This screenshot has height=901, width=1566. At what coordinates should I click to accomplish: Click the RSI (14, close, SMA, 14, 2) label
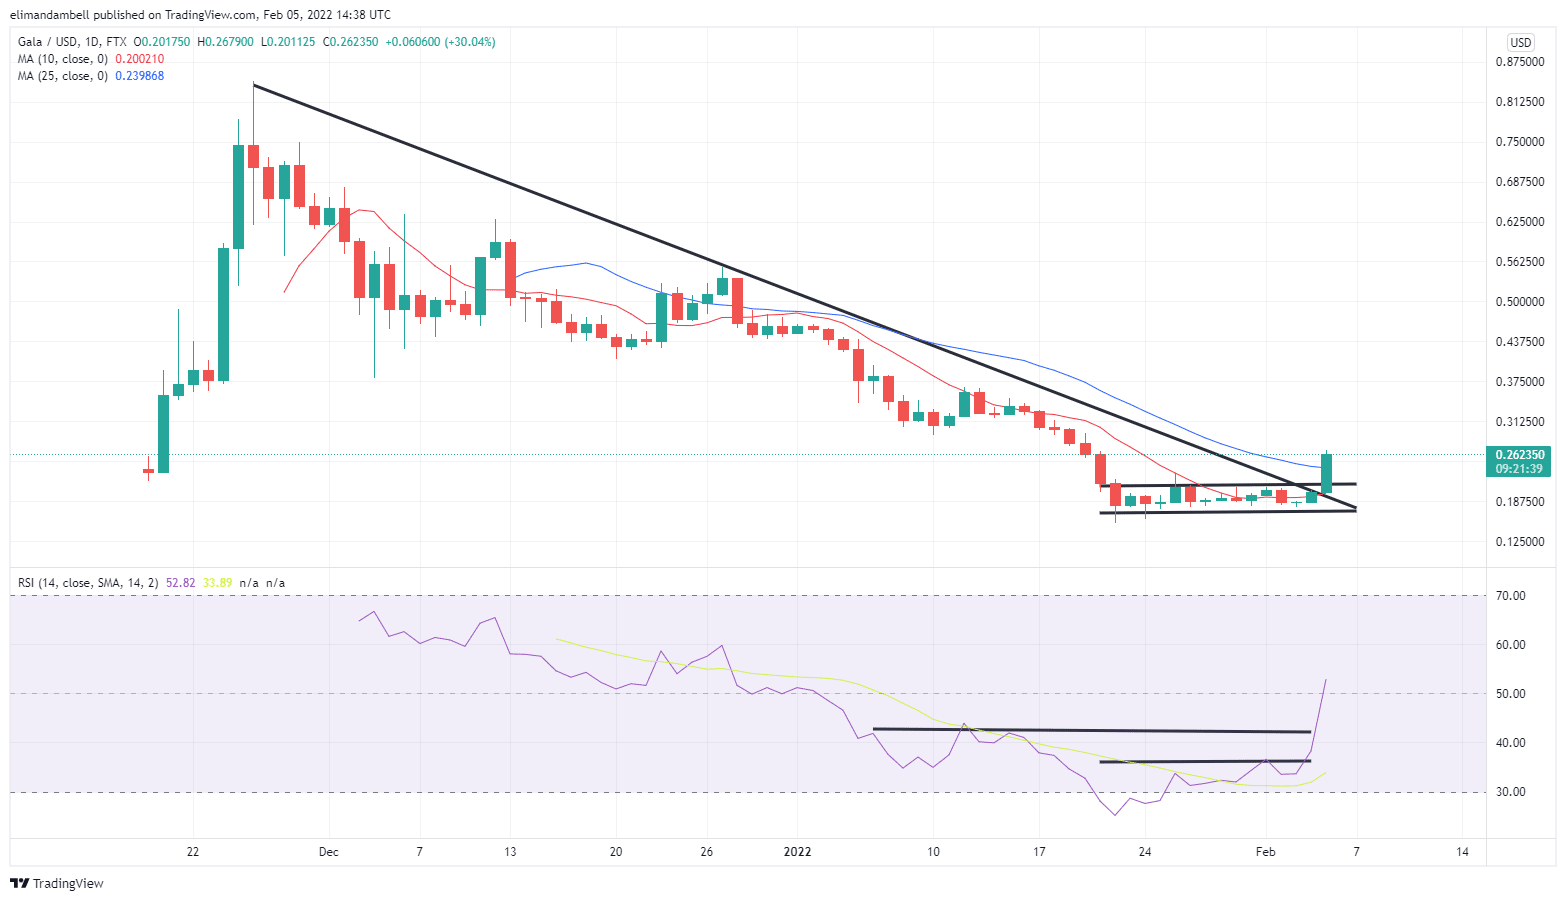(x=88, y=583)
